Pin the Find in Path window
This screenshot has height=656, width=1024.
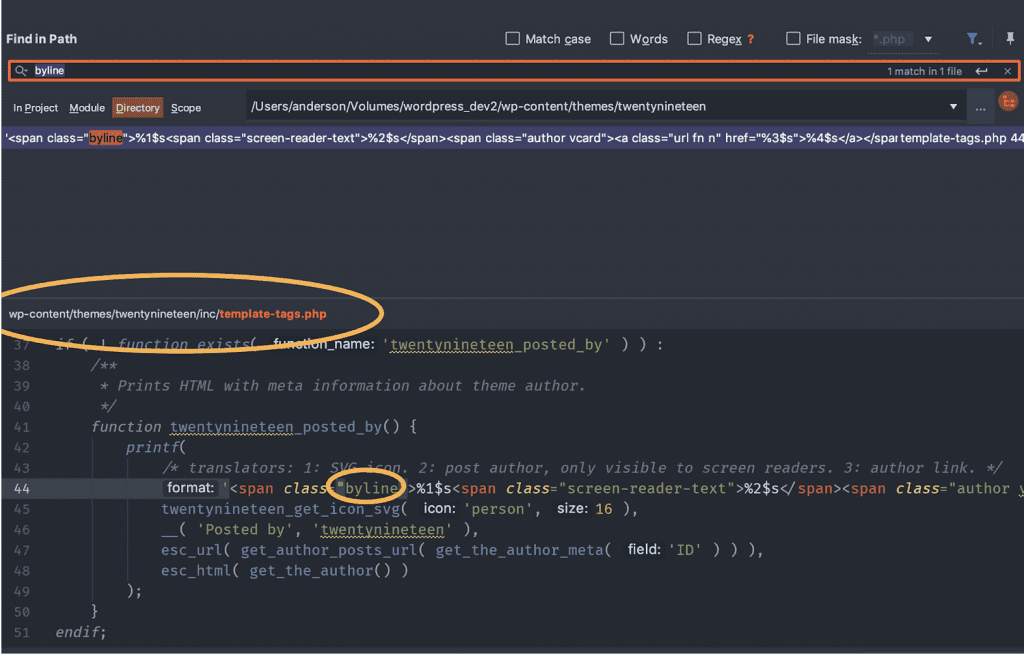click(x=1009, y=39)
